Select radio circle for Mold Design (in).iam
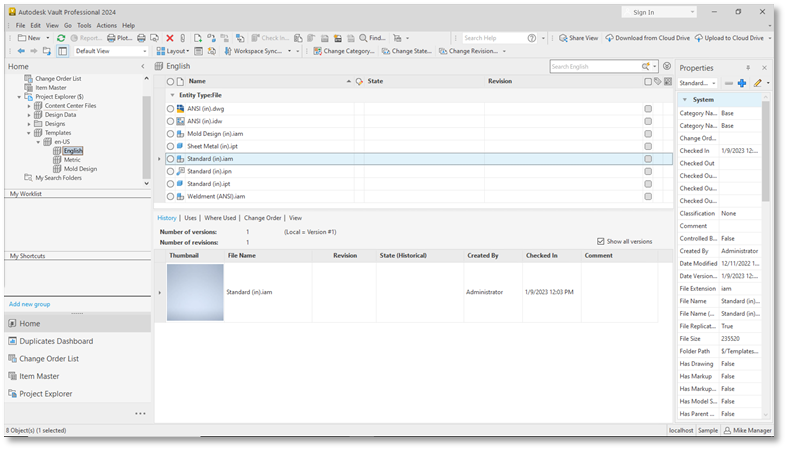The height and width of the screenshot is (450, 787). click(x=171, y=134)
